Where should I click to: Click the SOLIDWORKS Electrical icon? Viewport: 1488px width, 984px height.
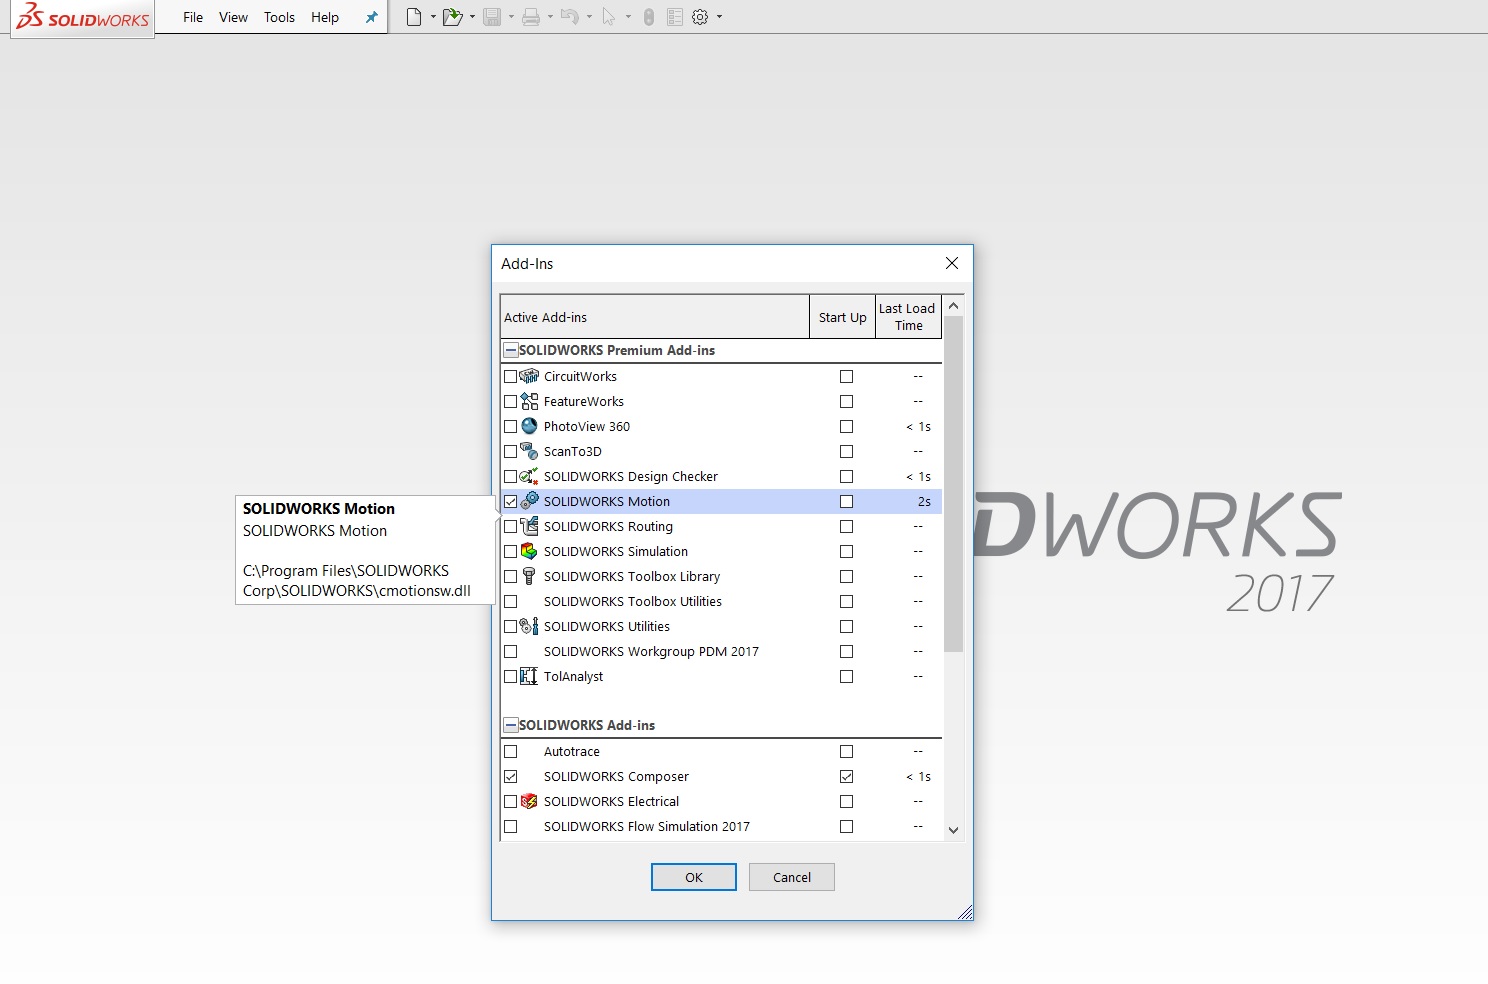pyautogui.click(x=529, y=801)
